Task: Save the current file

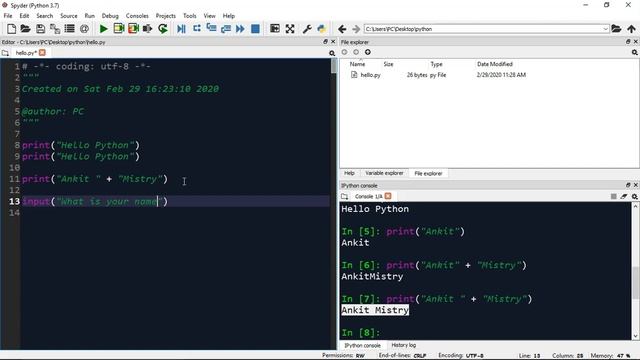Action: click(40, 29)
